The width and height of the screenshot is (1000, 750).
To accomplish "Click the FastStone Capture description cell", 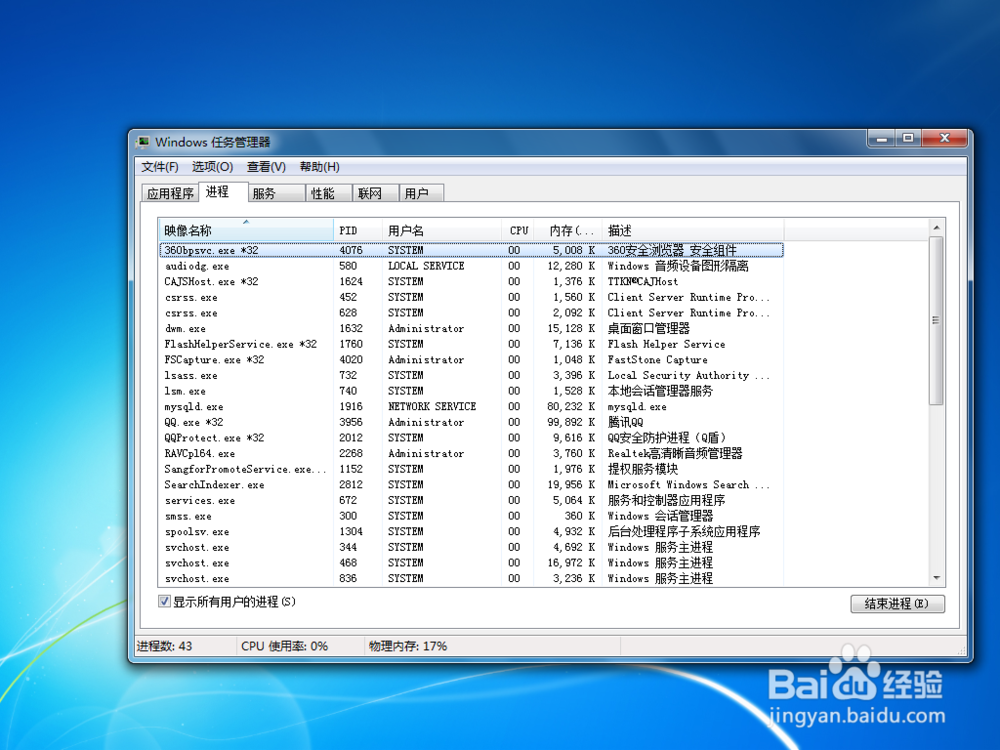I will pos(657,360).
